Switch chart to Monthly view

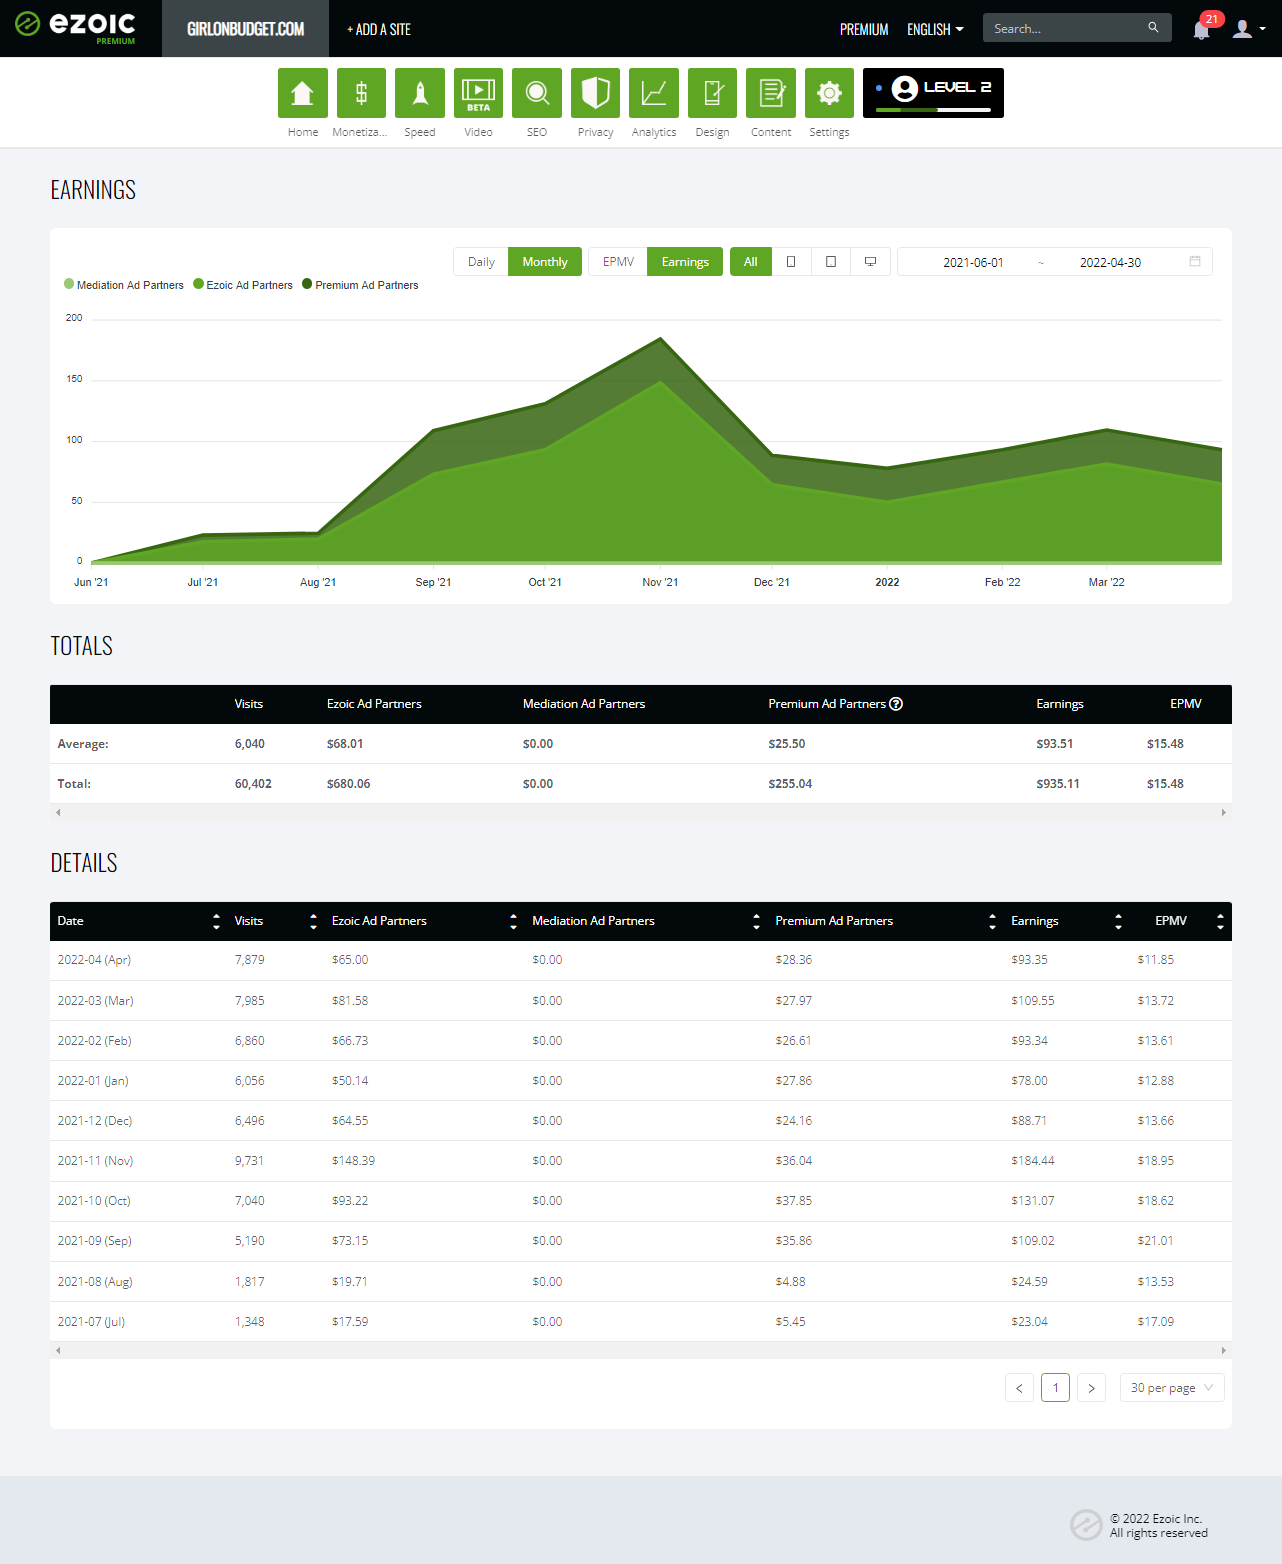click(545, 262)
